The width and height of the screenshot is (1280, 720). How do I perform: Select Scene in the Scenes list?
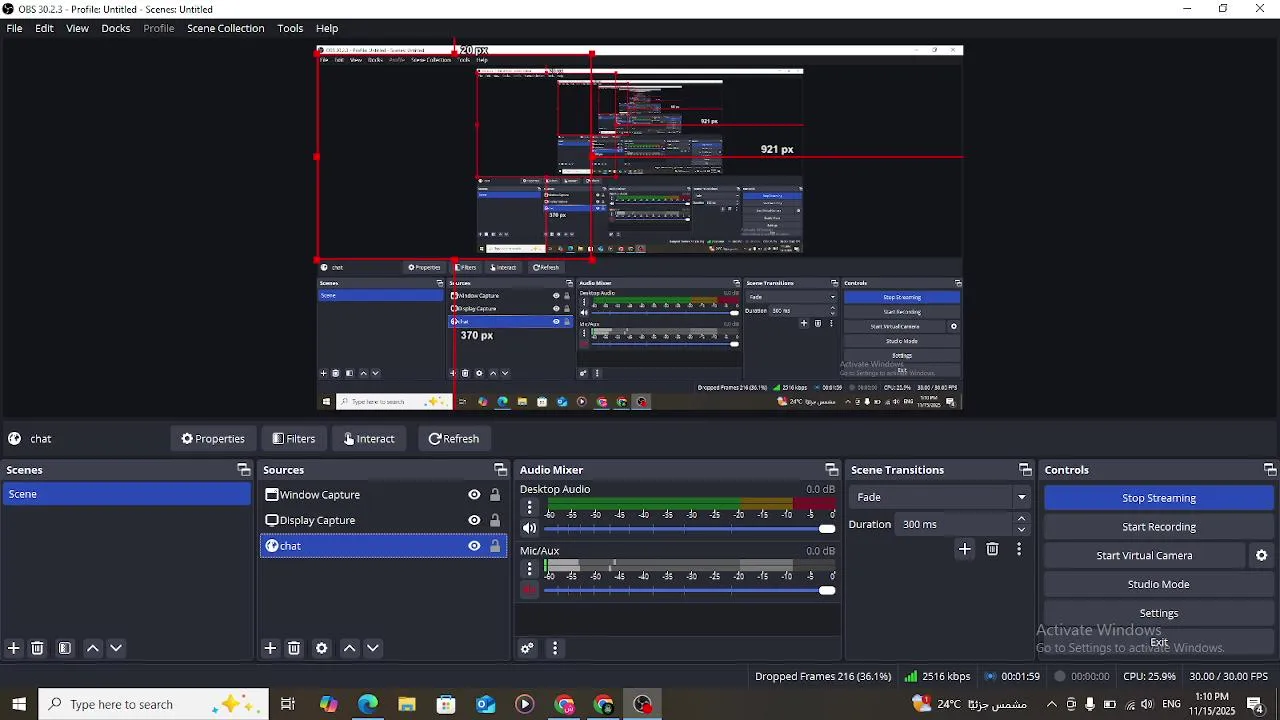(126, 494)
